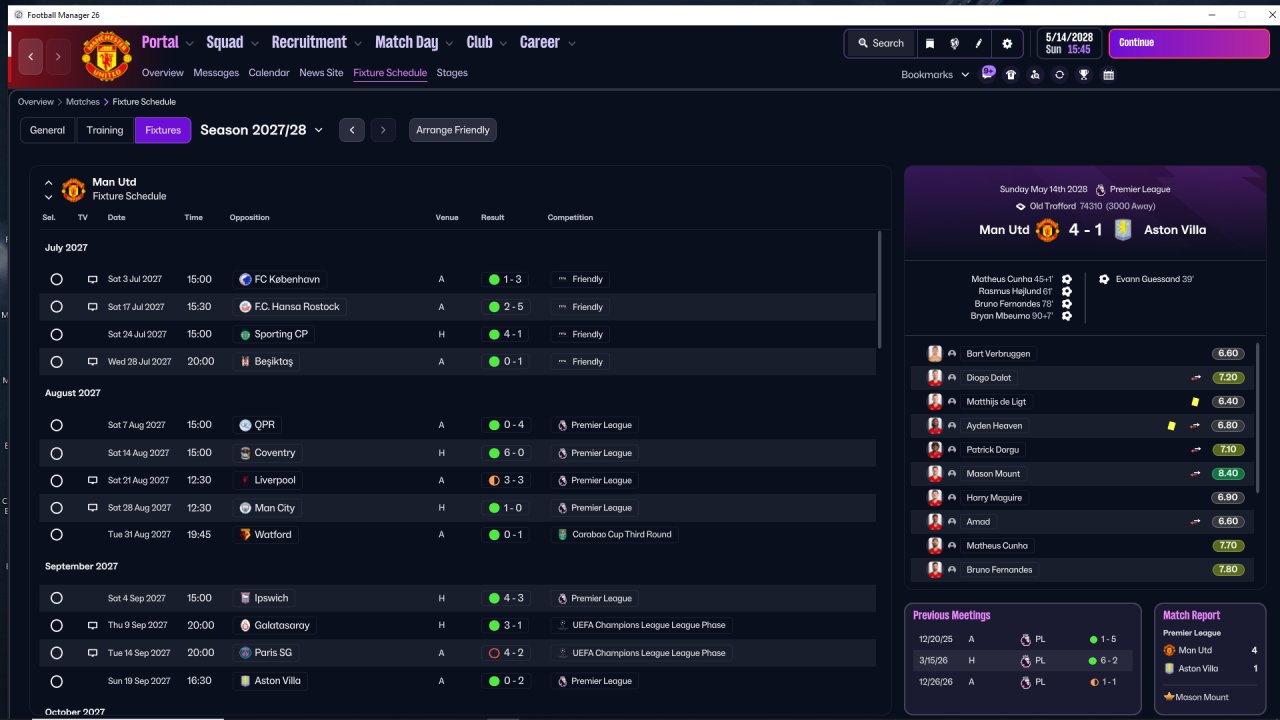
Task: Go to the previous season arrow button
Action: [351, 130]
